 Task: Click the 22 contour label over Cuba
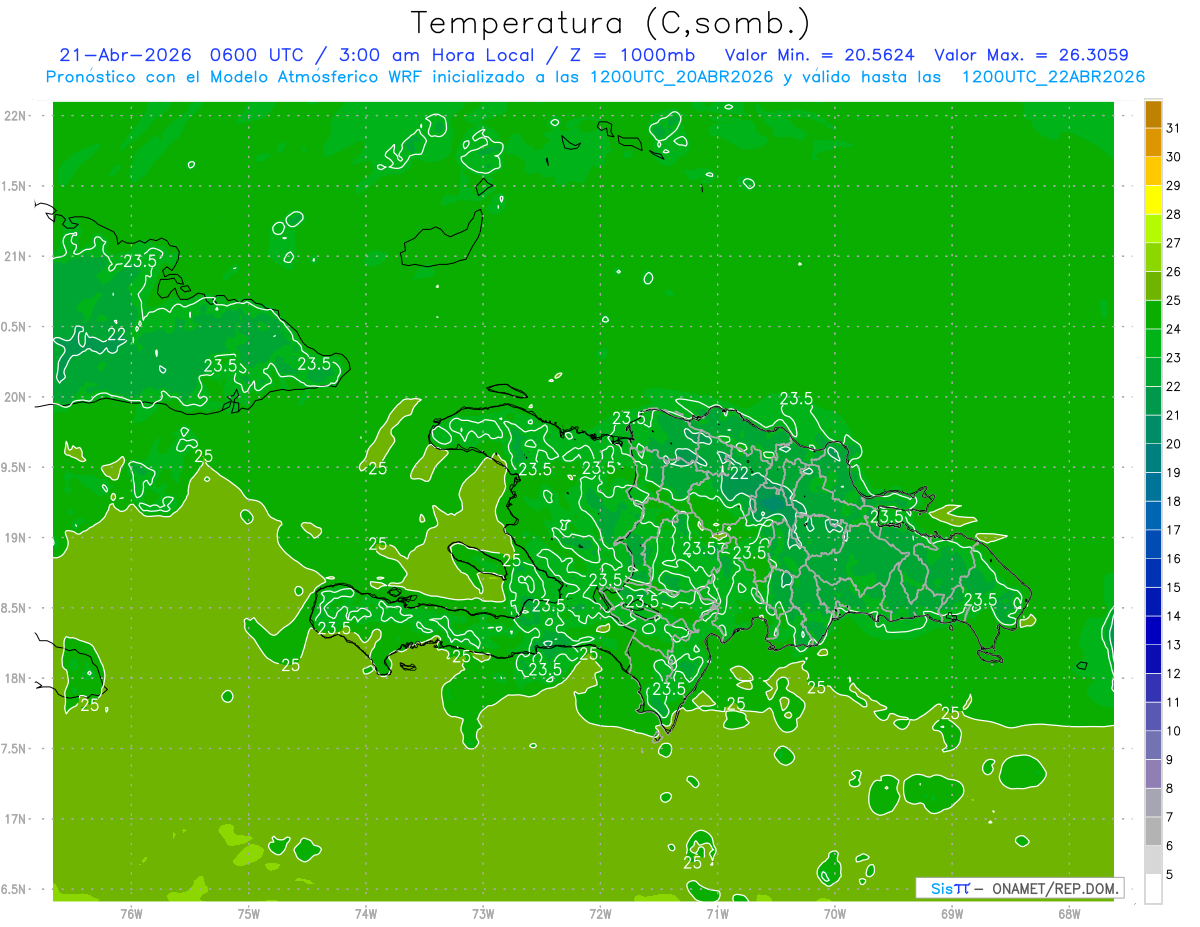(116, 334)
